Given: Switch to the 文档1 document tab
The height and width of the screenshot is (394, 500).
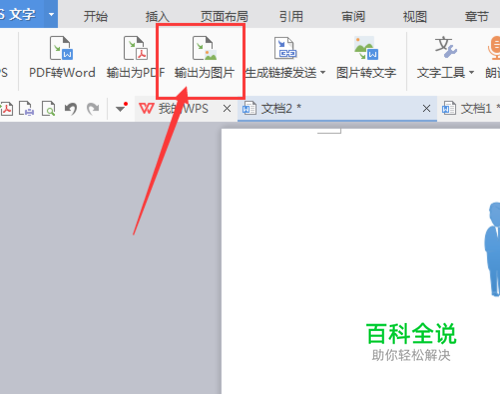Looking at the screenshot, I should click(470, 109).
